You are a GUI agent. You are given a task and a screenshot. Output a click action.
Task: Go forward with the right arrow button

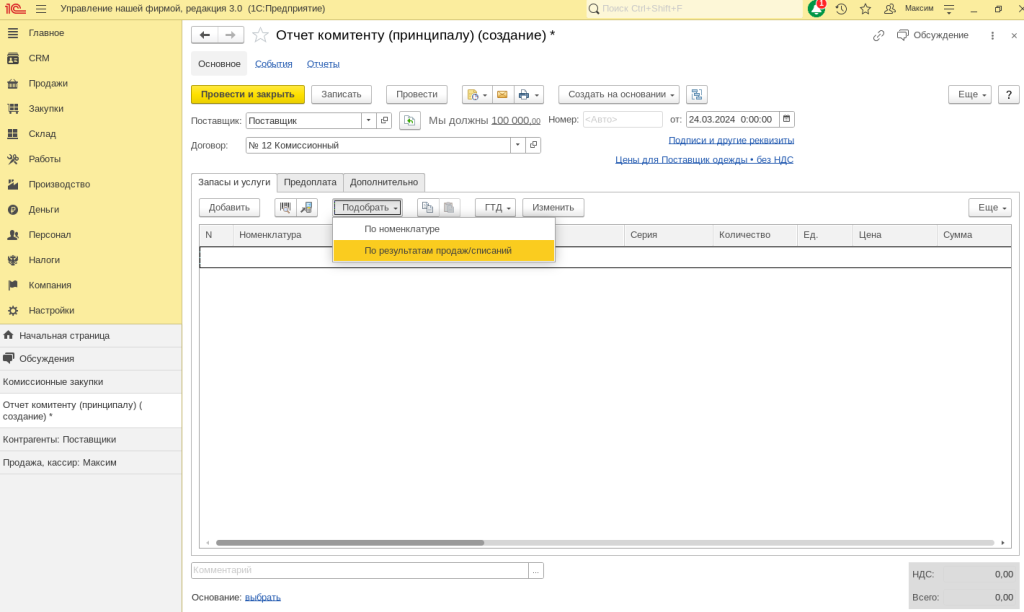231,35
